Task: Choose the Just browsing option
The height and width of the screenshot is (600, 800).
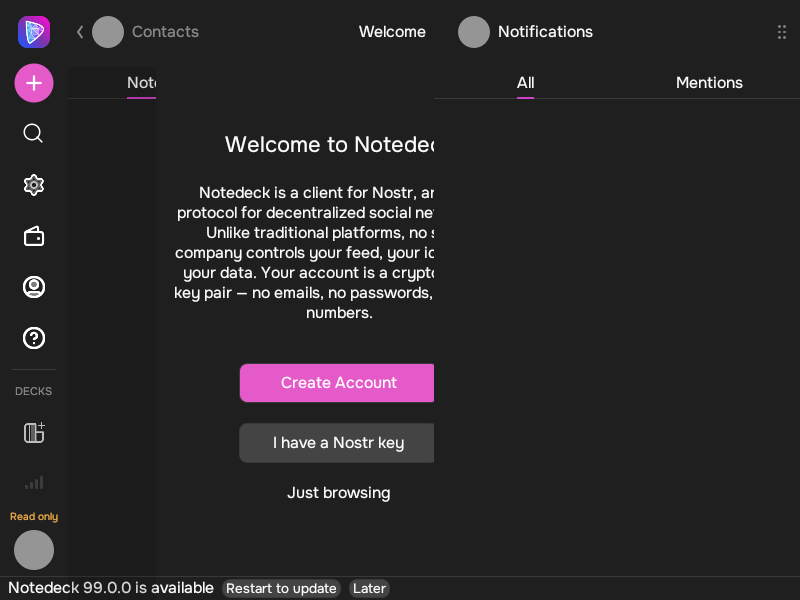Action: point(338,492)
